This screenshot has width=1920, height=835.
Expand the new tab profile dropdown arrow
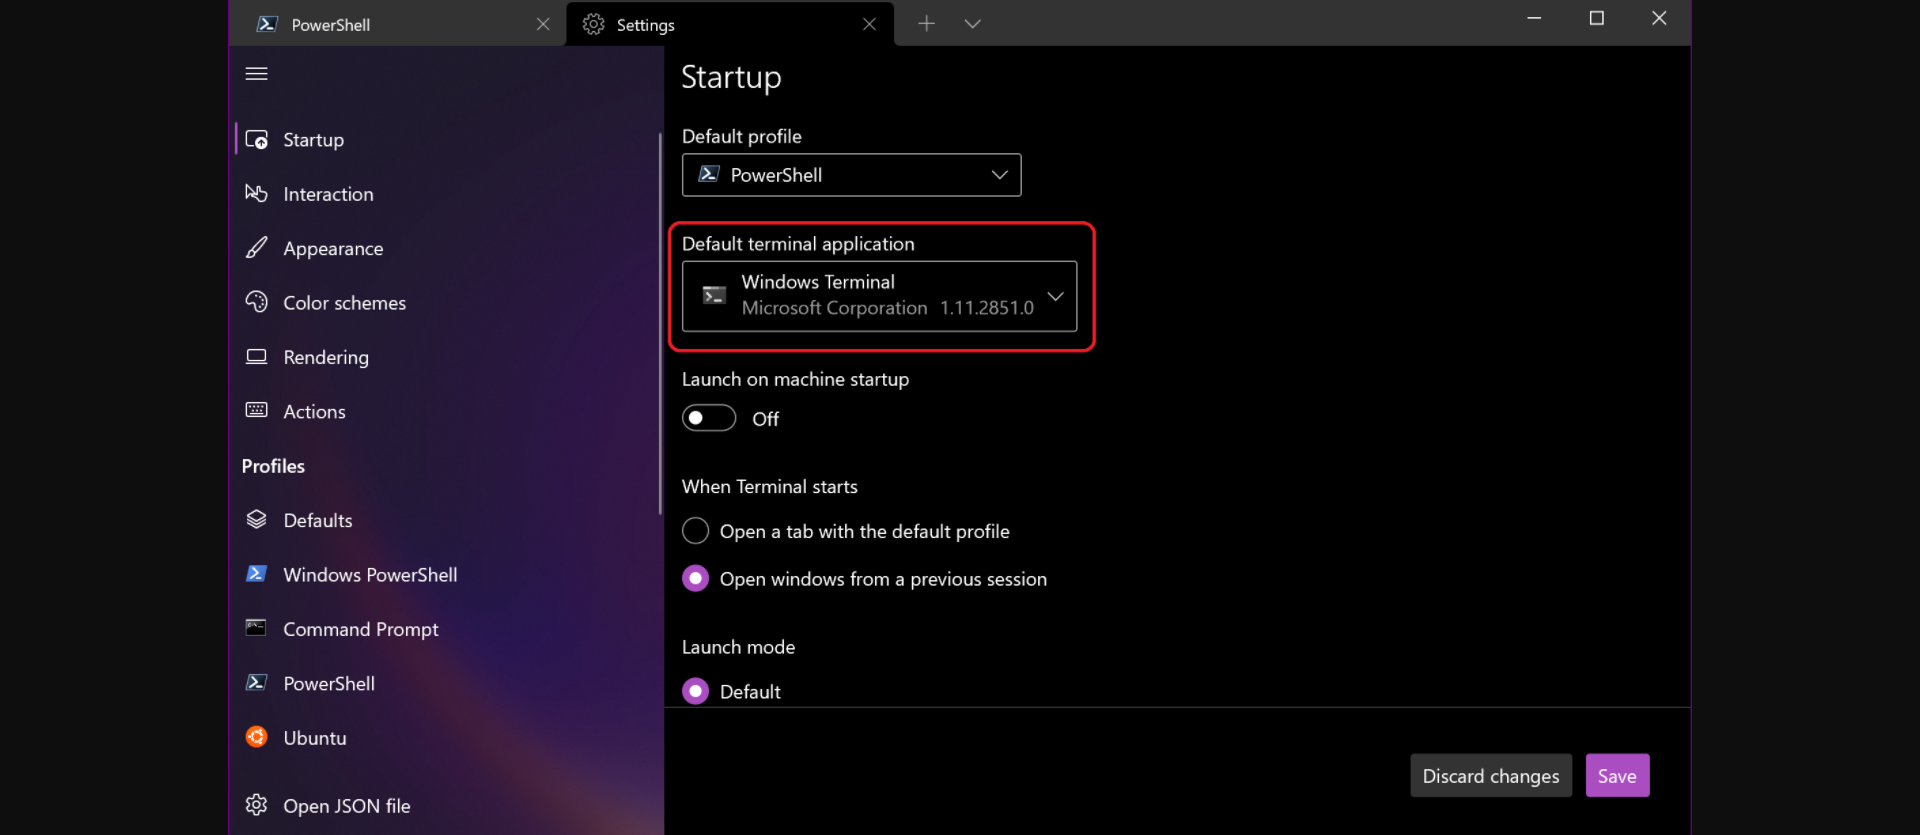coord(972,24)
